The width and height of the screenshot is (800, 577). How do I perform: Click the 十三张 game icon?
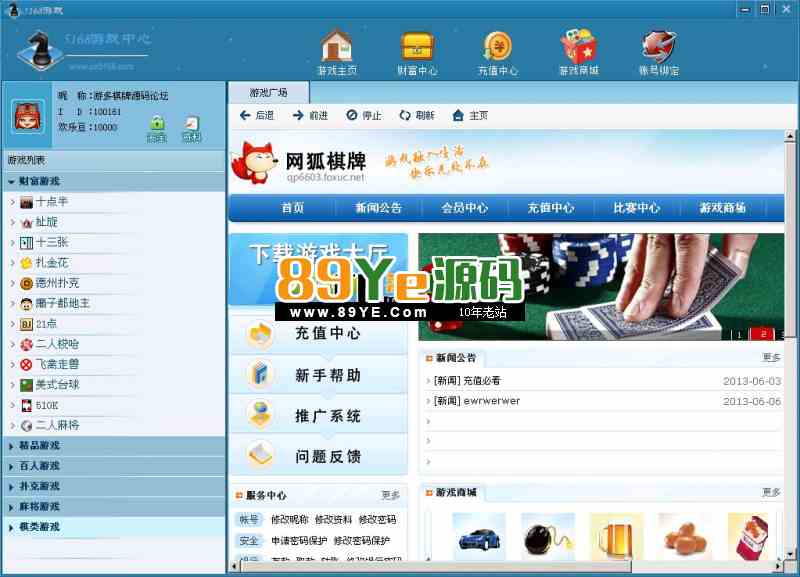pos(26,243)
